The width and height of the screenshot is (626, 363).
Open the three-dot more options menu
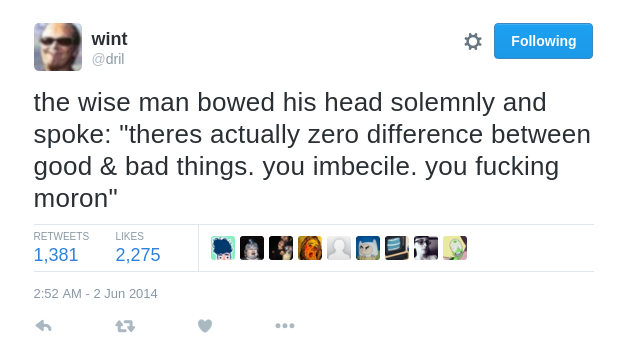(285, 326)
